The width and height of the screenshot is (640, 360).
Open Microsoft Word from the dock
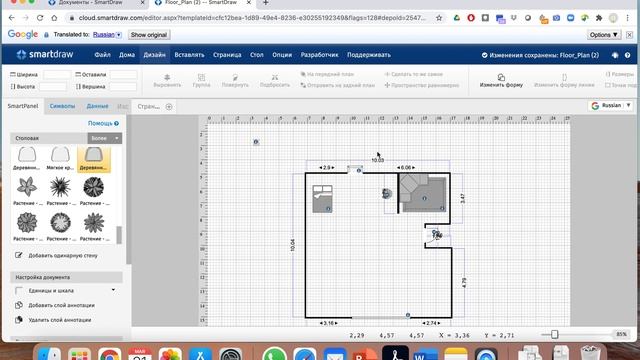pos(425,354)
